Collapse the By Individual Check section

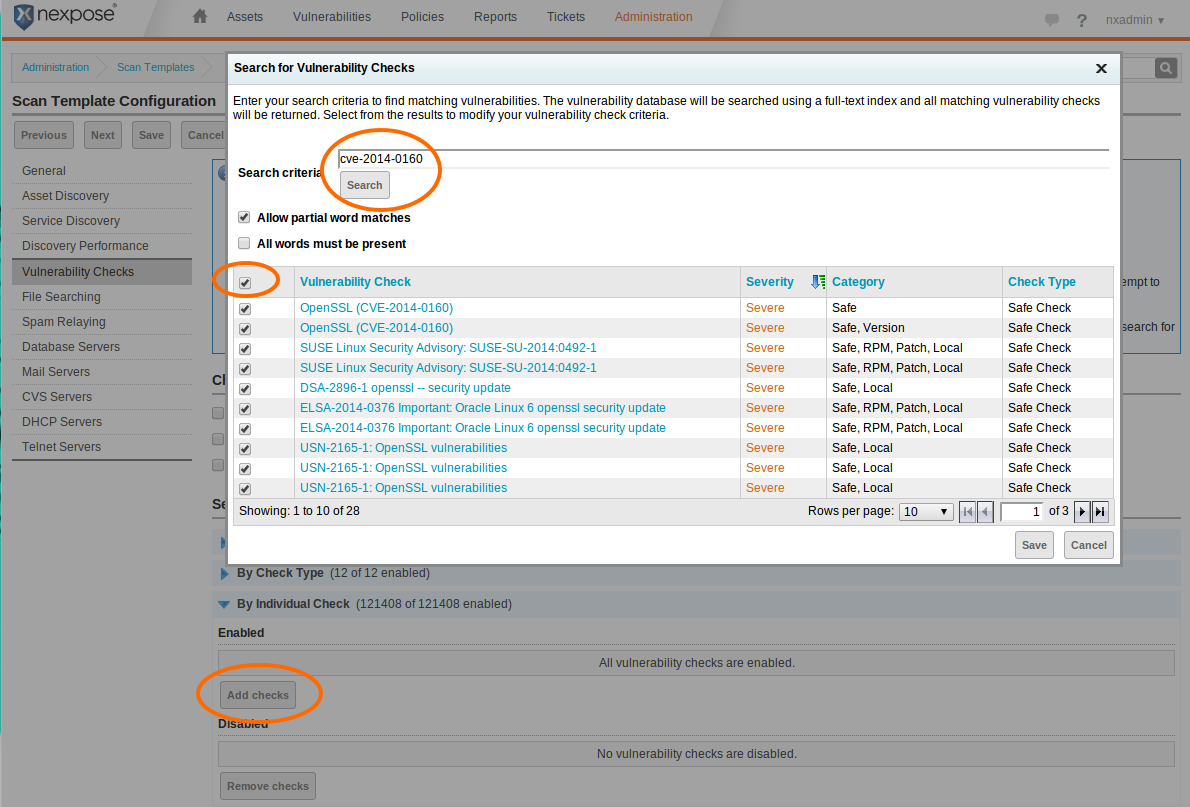pos(224,604)
